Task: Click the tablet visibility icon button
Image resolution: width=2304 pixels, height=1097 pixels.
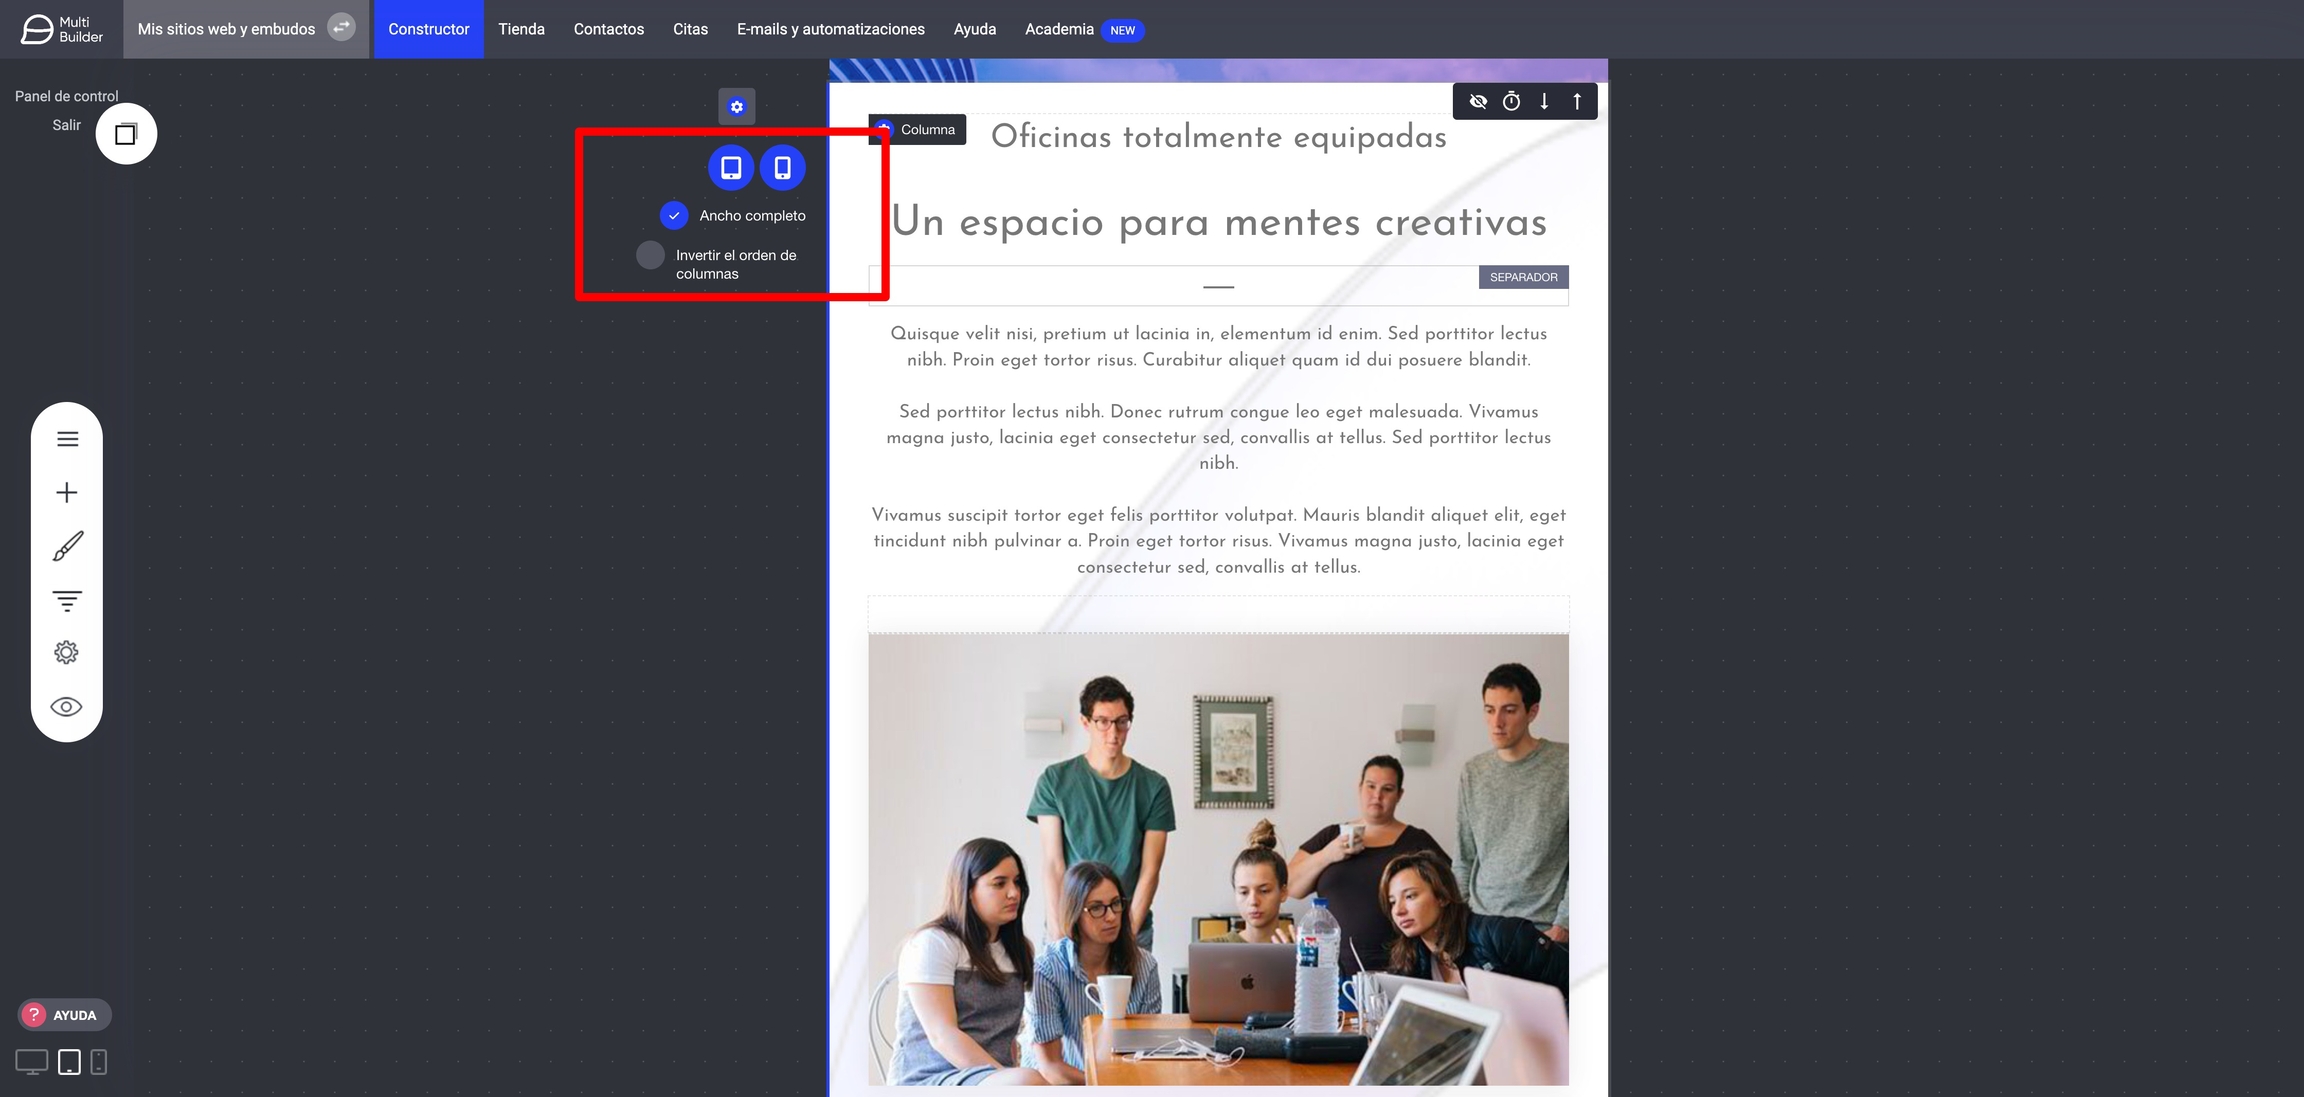Action: pyautogui.click(x=731, y=167)
